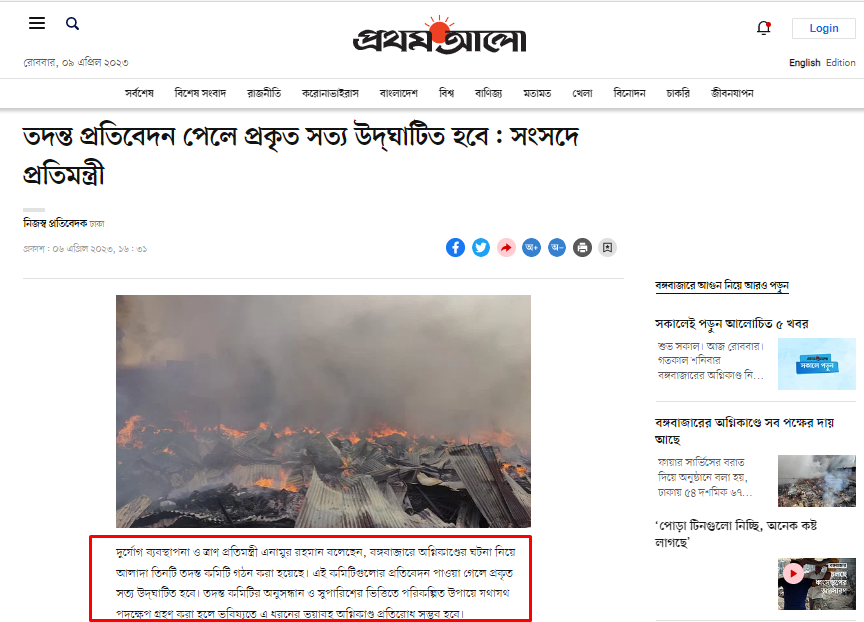Switch to English Edition
The image size is (864, 622).
pyautogui.click(x=822, y=63)
